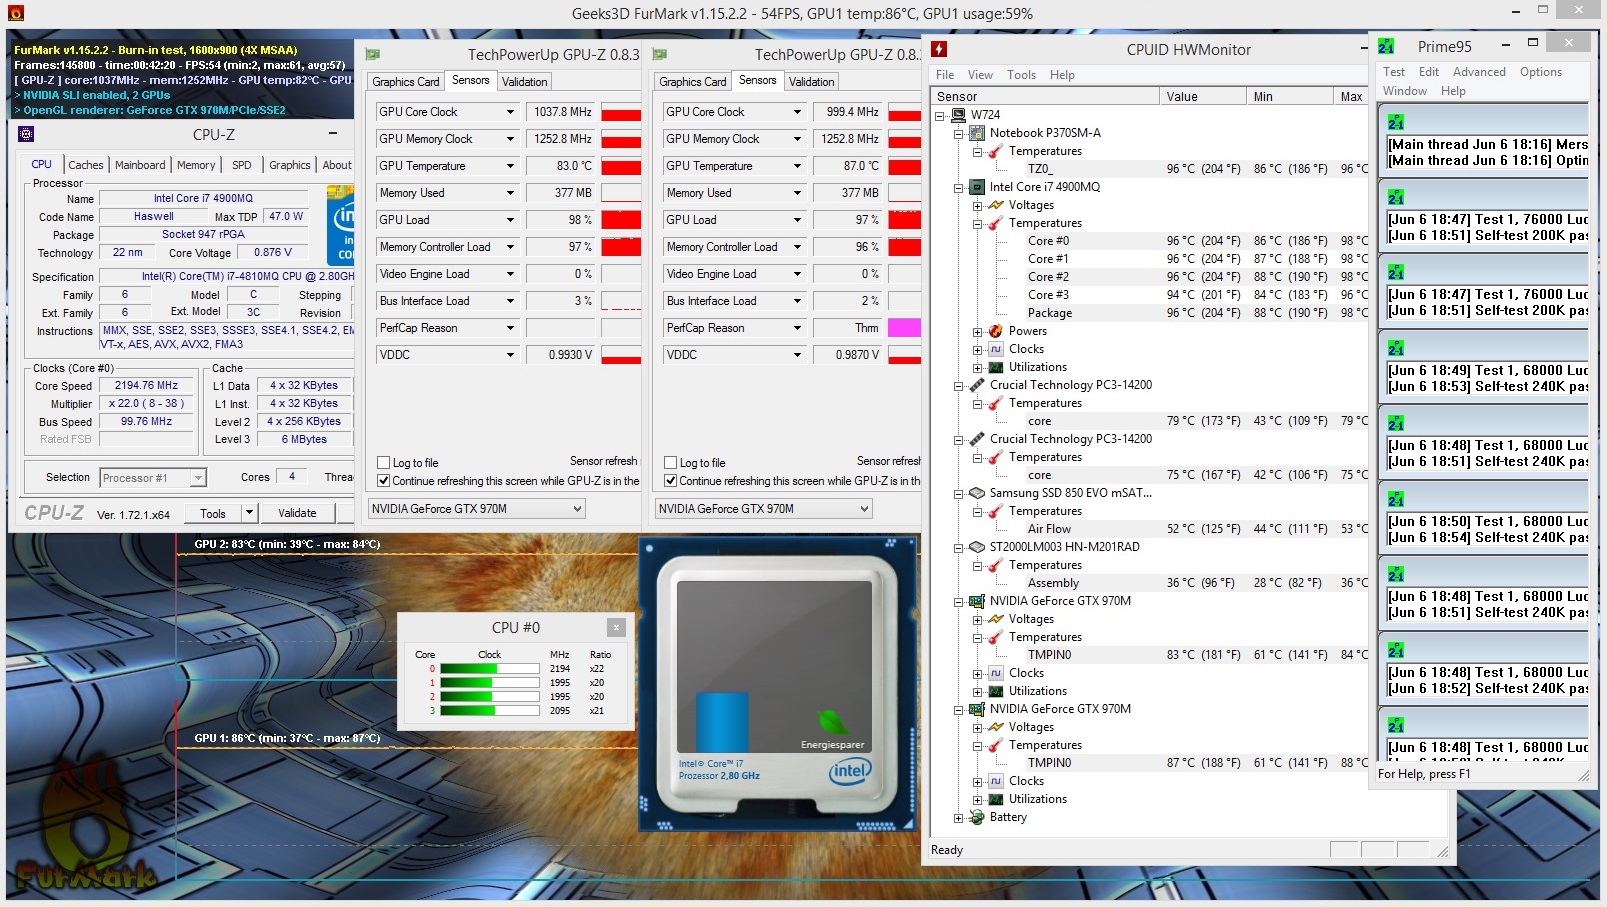The image size is (1608, 908).
Task: Close the CPU #0 clock popup
Action: (x=616, y=627)
